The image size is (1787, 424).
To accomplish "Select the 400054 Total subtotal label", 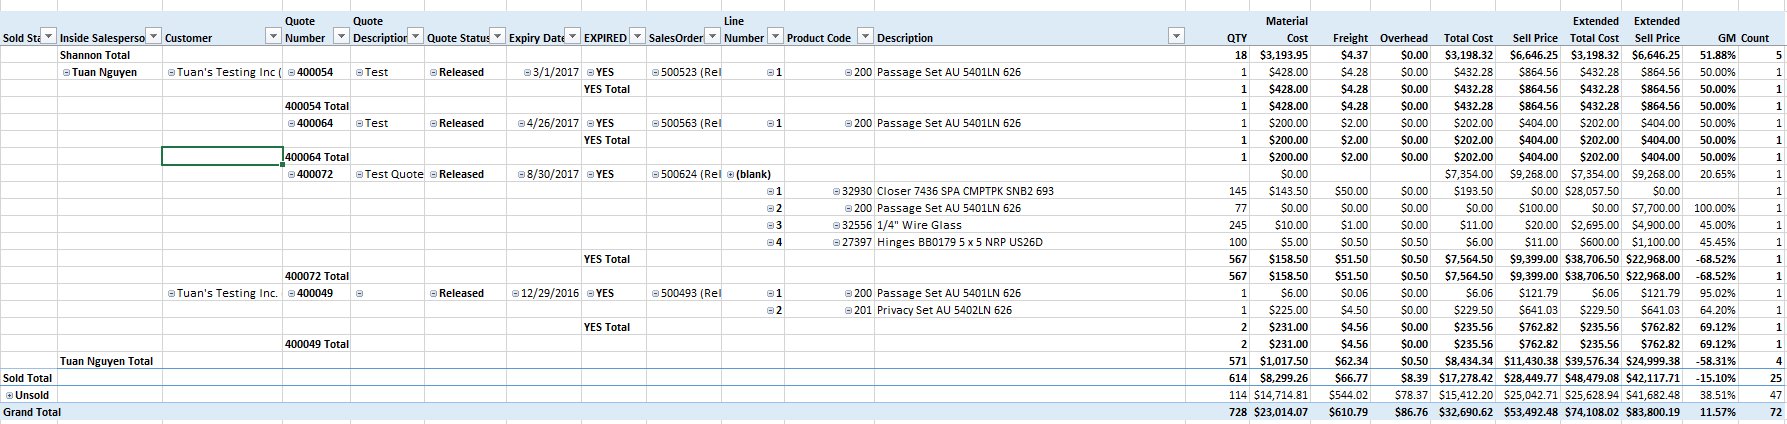I will (x=317, y=106).
